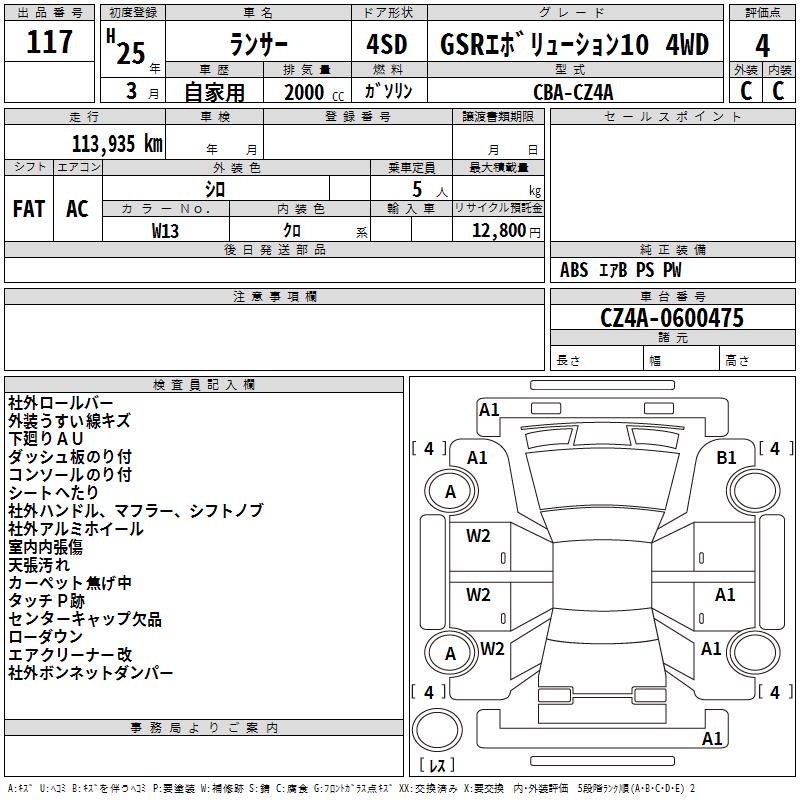Image resolution: width=800 pixels, height=800 pixels.
Task: Click the recycle deposit 12,800円
Action: pos(497,230)
